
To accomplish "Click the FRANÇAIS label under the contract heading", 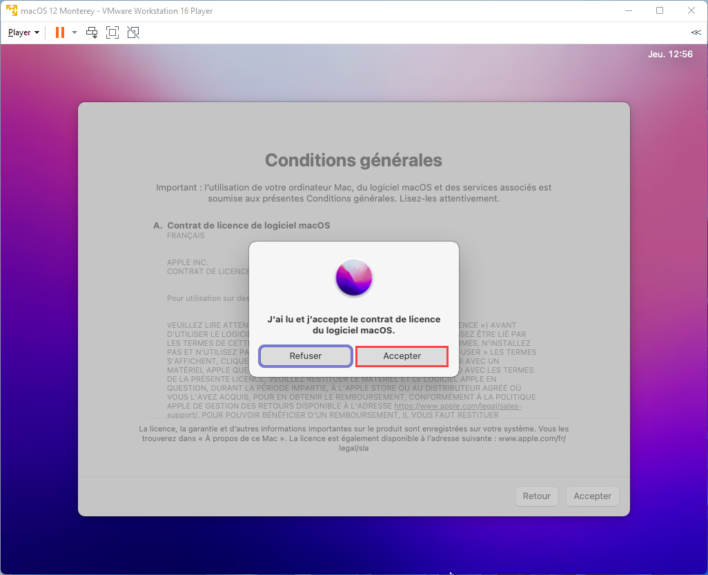I will click(186, 235).
